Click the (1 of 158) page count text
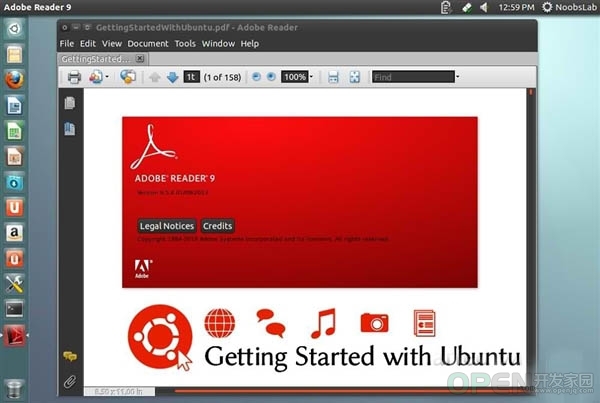Viewport: 600px width, 403px height. tap(222, 77)
